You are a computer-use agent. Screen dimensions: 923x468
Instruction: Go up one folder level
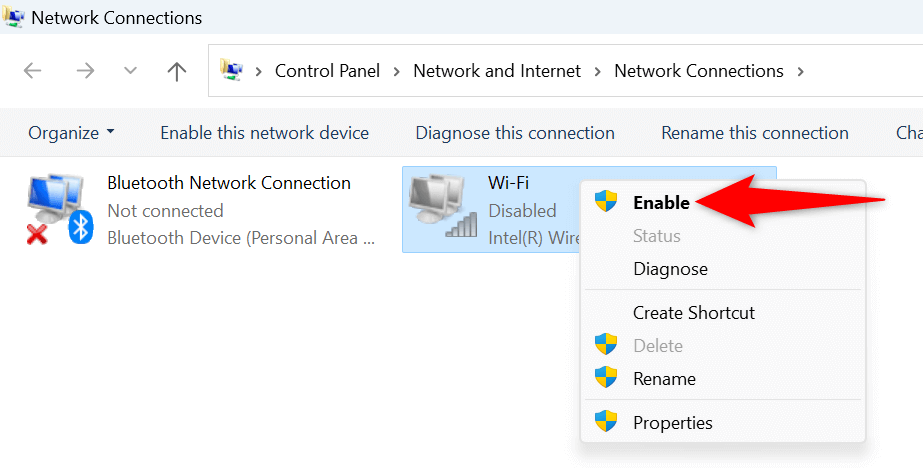[177, 71]
